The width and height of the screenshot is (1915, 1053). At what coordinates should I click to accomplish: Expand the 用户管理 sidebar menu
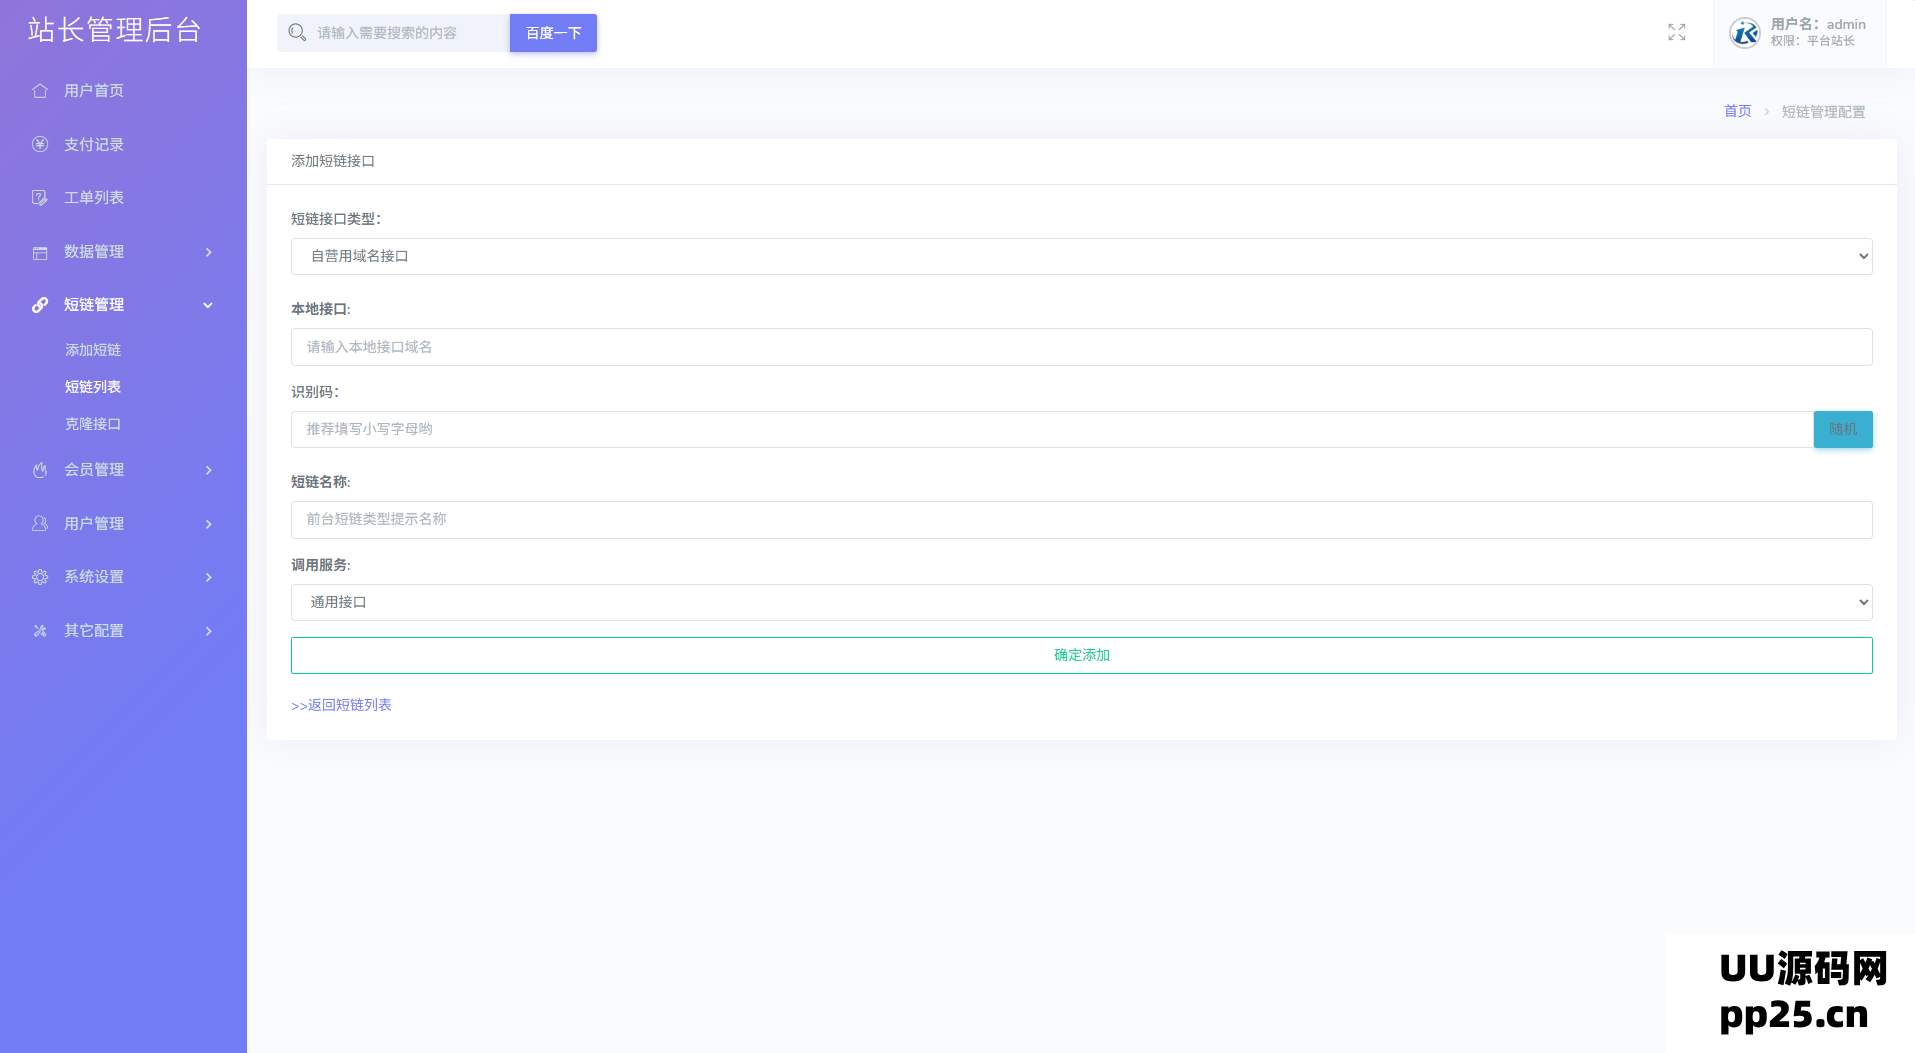point(122,524)
